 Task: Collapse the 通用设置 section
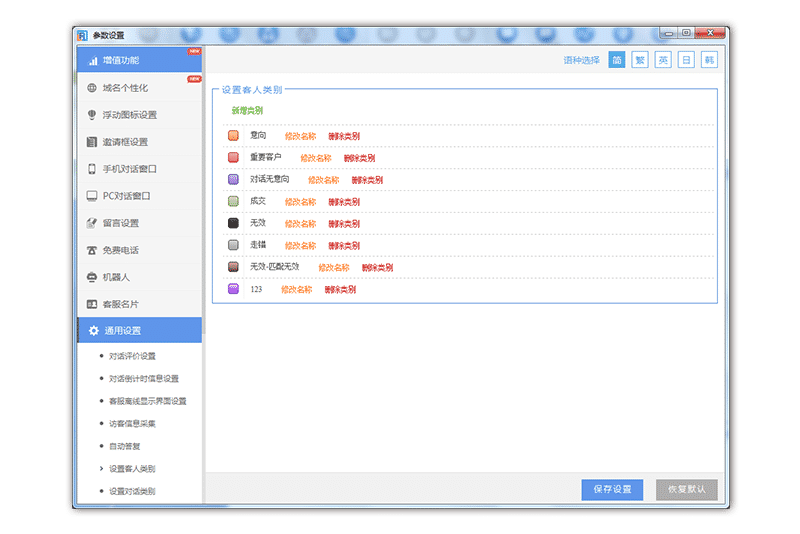point(139,331)
